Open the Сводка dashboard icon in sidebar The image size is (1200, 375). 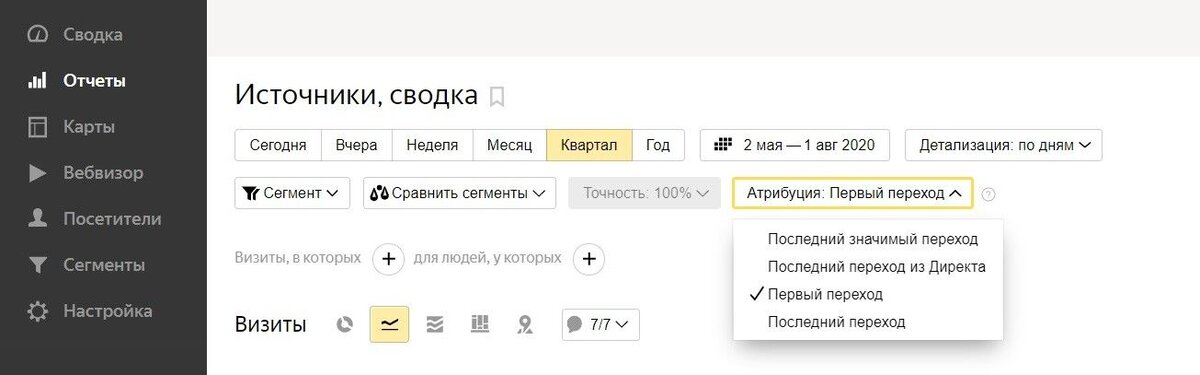click(x=38, y=34)
